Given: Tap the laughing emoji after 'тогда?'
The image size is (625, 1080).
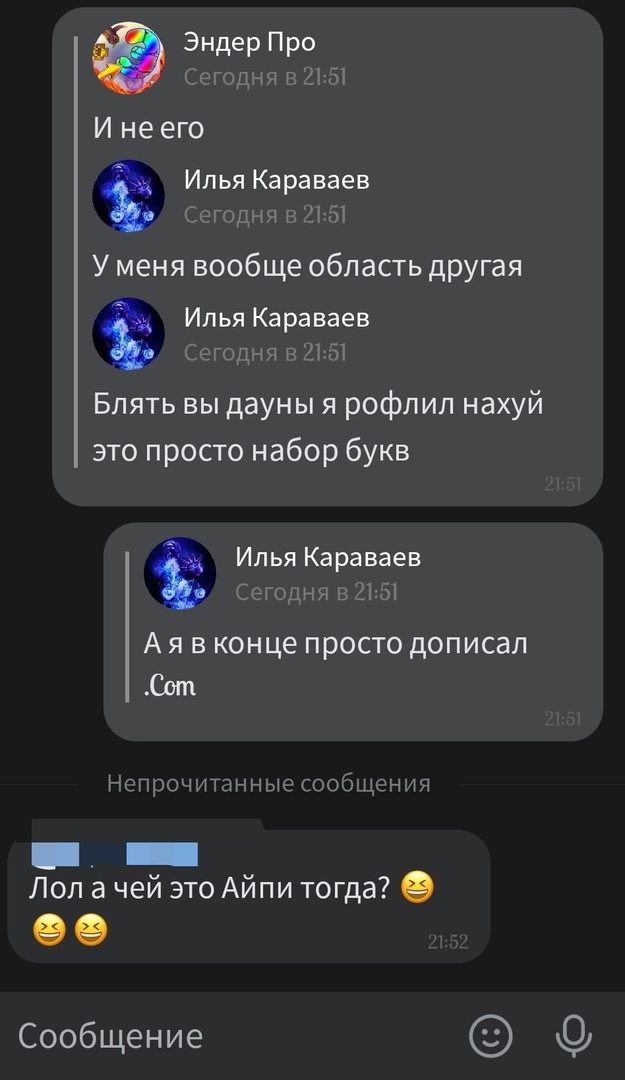Looking at the screenshot, I should (x=418, y=887).
